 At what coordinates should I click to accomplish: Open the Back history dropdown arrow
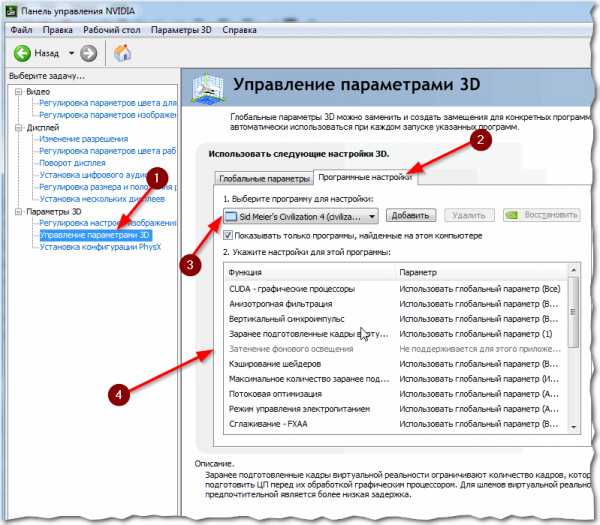coord(72,53)
